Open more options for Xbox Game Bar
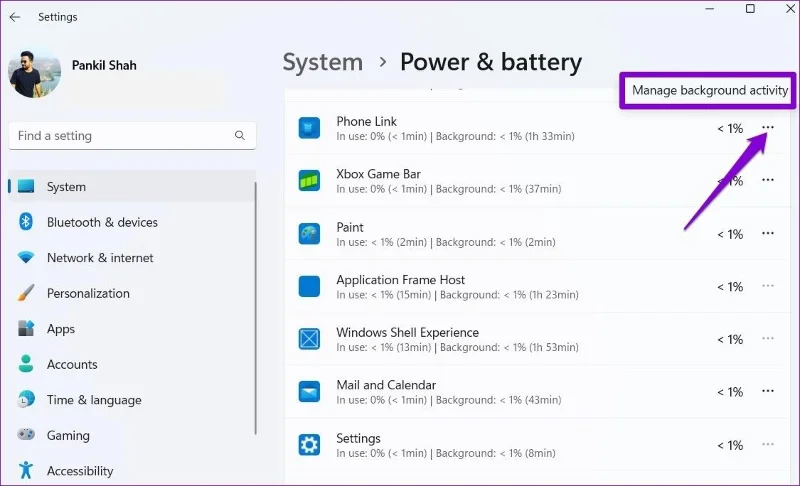800x486 pixels. click(x=768, y=180)
